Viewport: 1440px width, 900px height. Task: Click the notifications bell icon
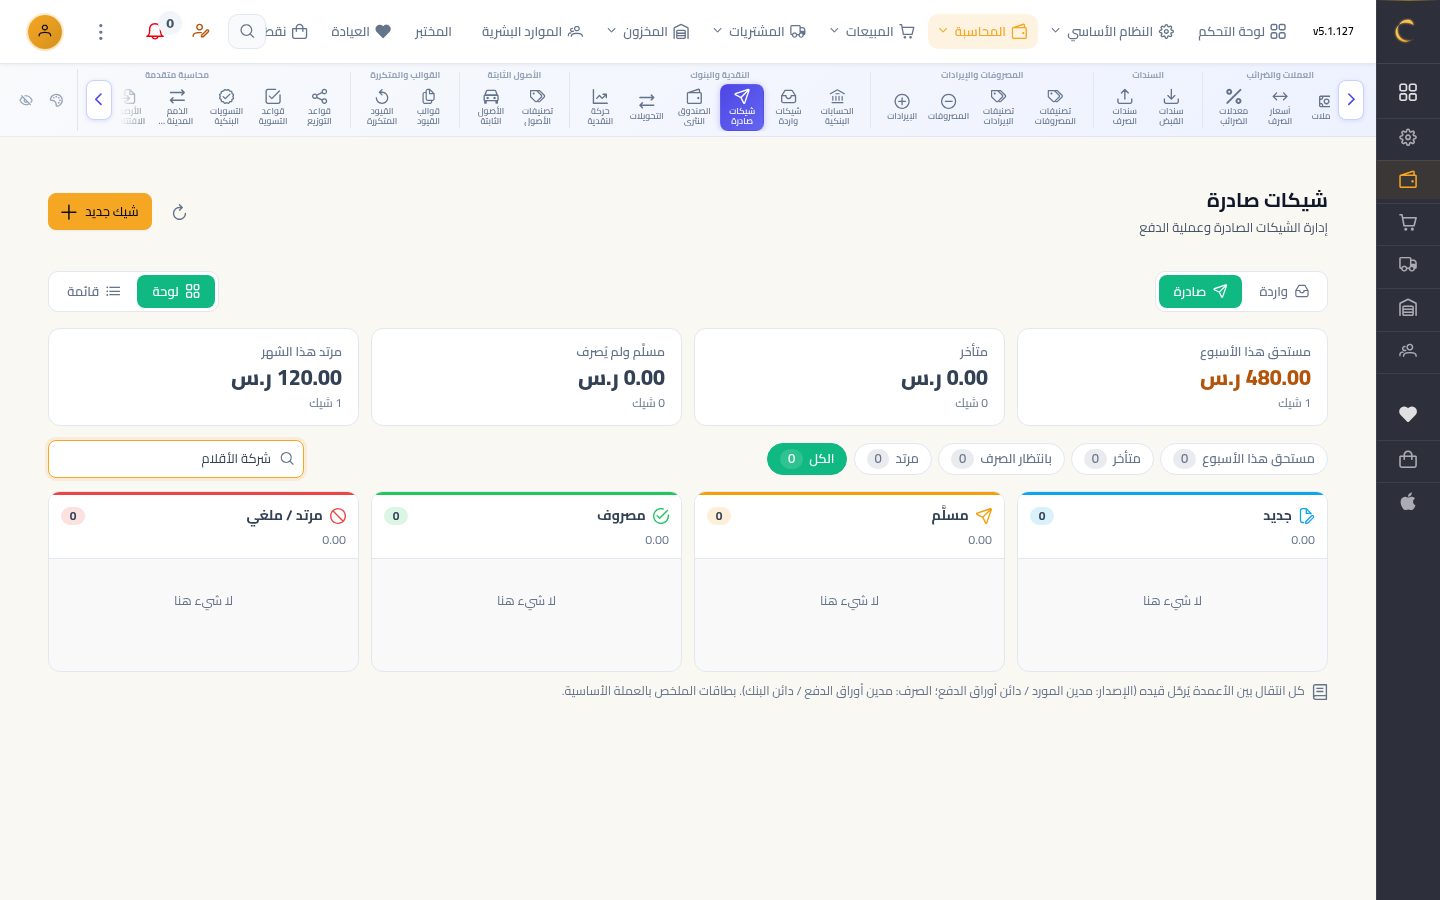coord(155,32)
